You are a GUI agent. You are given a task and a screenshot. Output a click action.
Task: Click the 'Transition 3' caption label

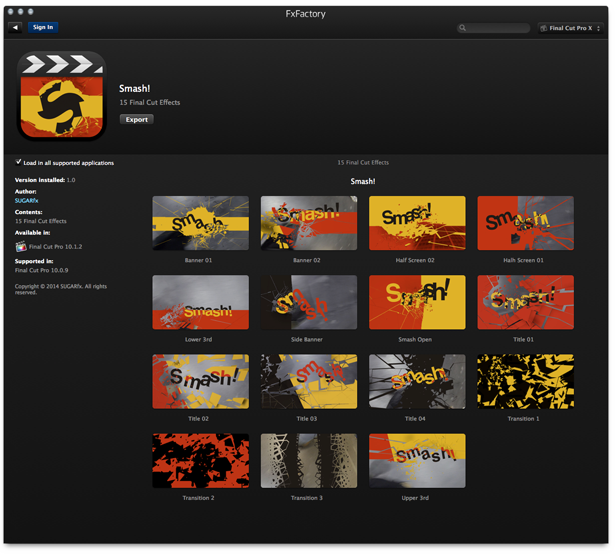(307, 498)
